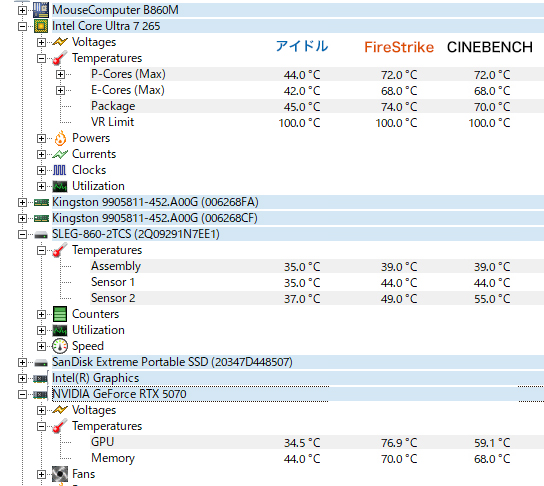Click the thermometer icon under SLEG-860-2TCS

click(x=60, y=250)
